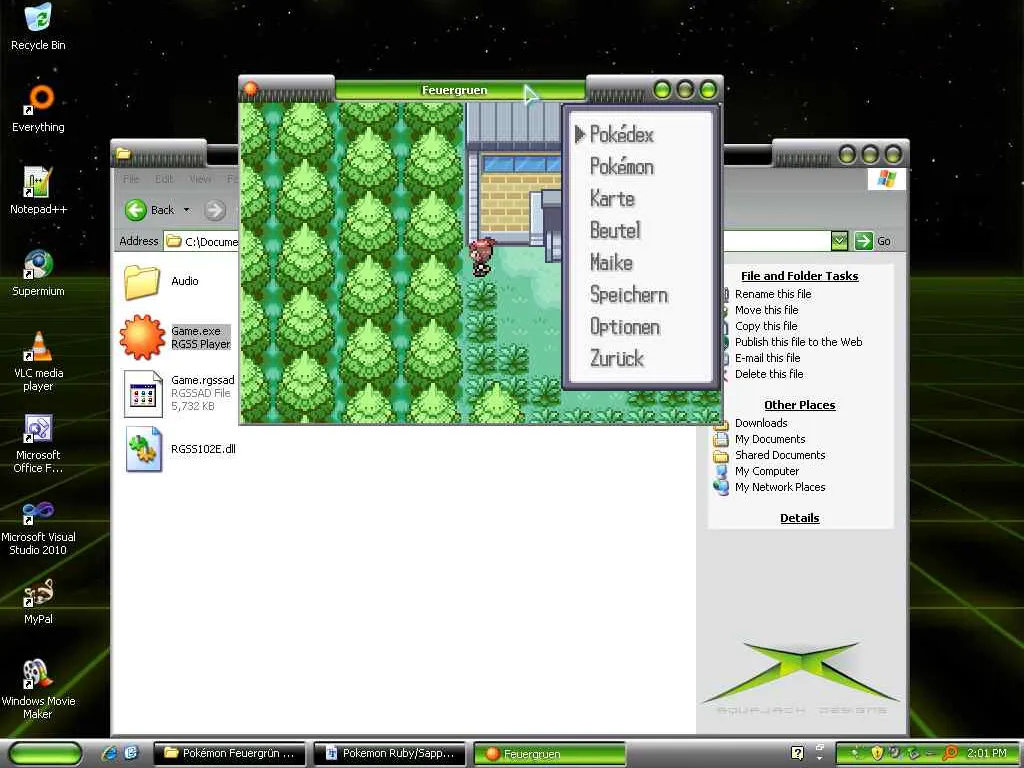
Task: Click Rename this file link
Action: (x=773, y=294)
